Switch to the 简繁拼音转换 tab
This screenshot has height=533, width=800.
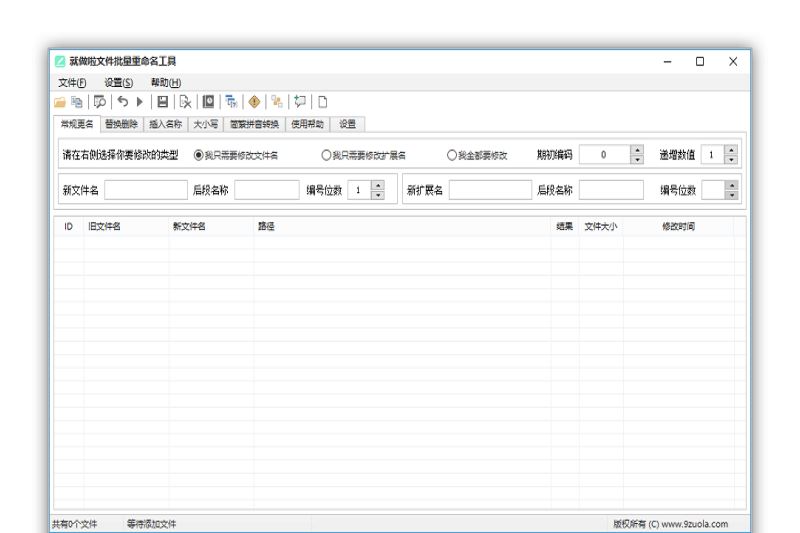pos(254,124)
